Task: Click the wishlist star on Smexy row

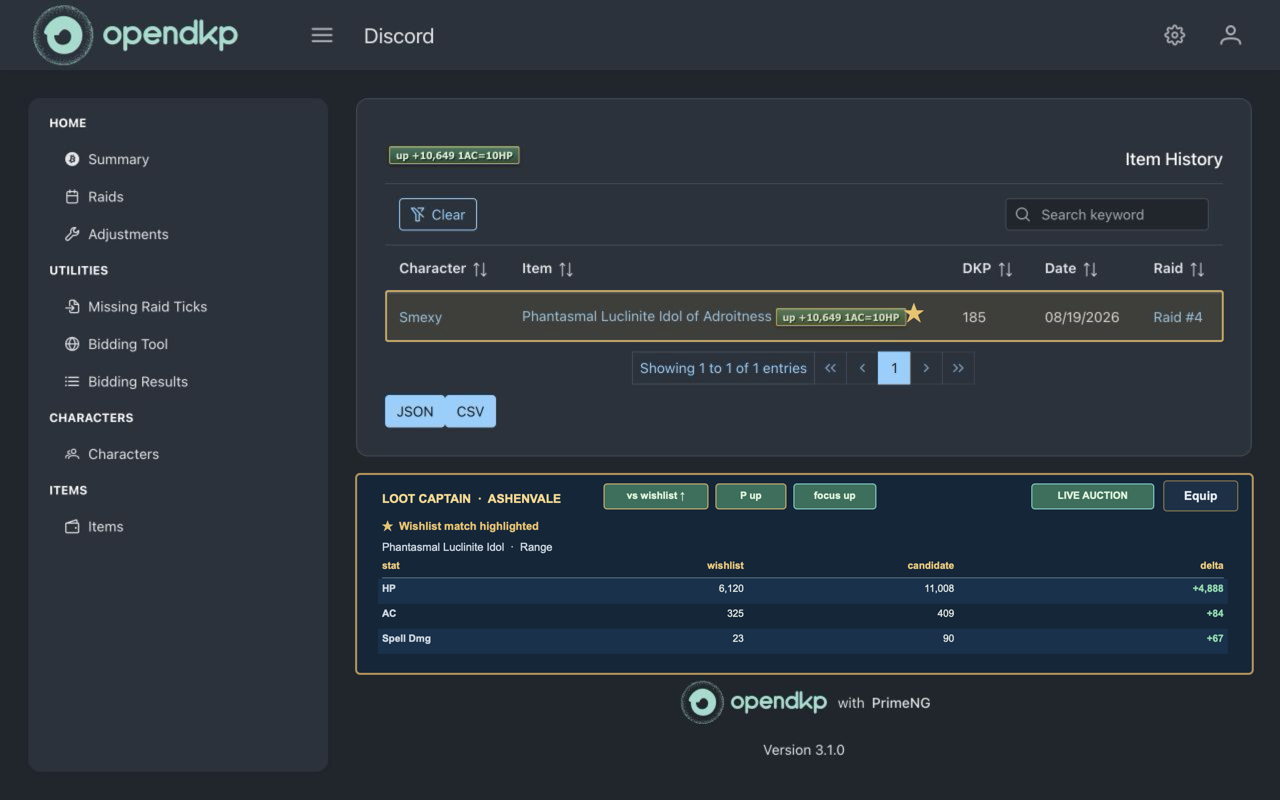Action: tap(914, 314)
